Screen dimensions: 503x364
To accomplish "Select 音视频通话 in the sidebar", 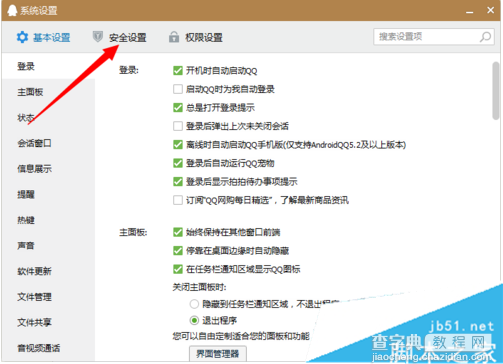I will tap(49, 348).
